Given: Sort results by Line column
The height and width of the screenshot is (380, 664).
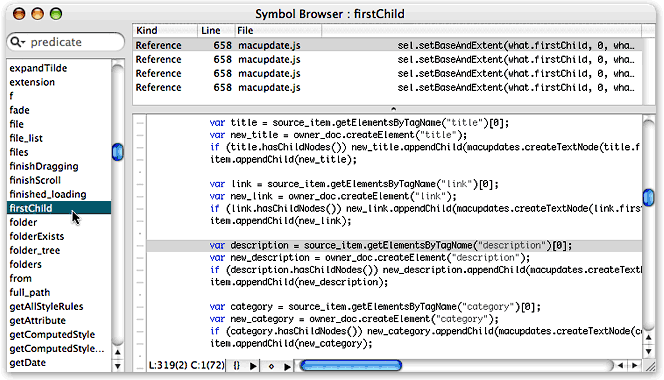Looking at the screenshot, I should click(x=216, y=31).
